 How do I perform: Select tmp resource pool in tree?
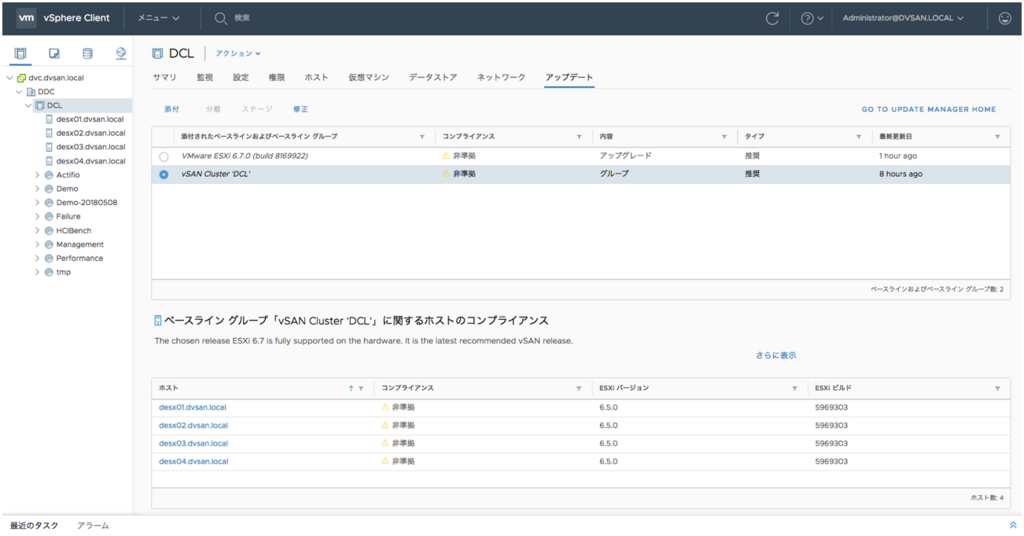(x=63, y=272)
